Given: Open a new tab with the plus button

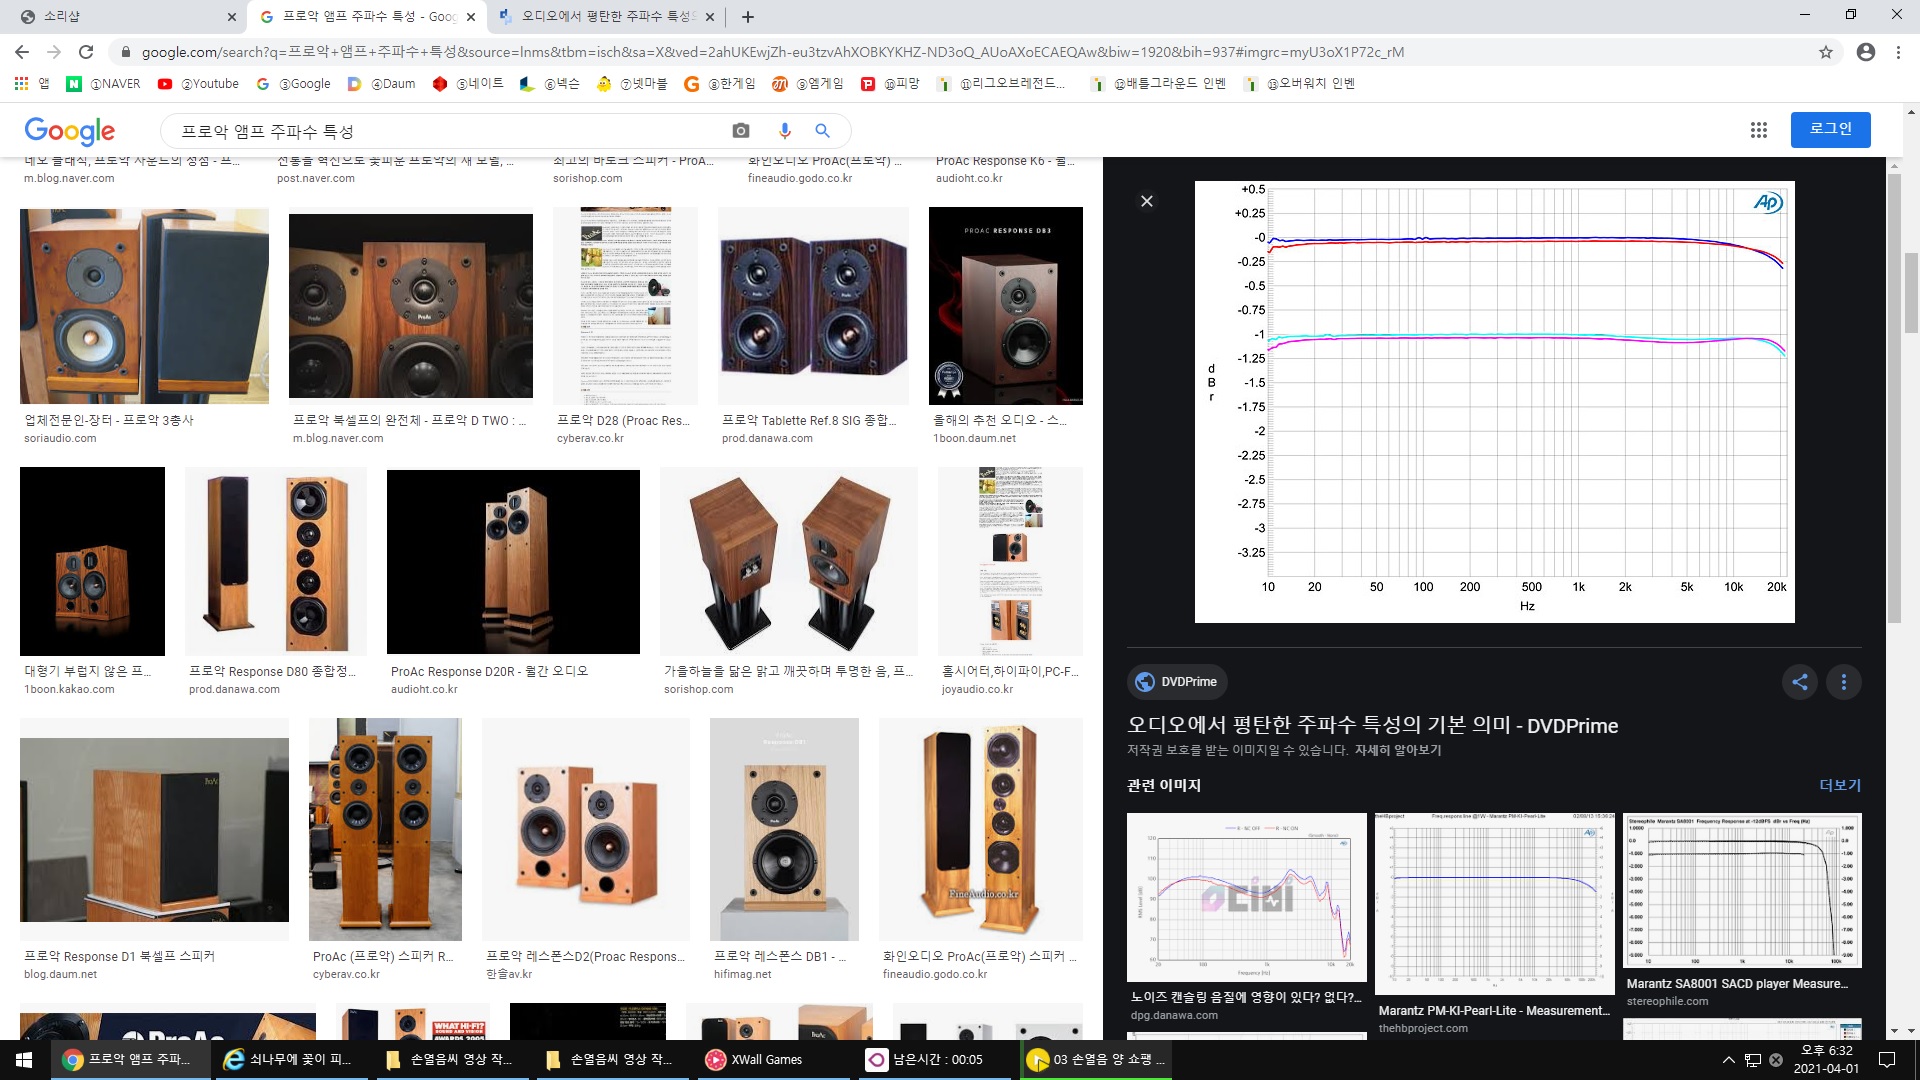Looking at the screenshot, I should click(748, 16).
